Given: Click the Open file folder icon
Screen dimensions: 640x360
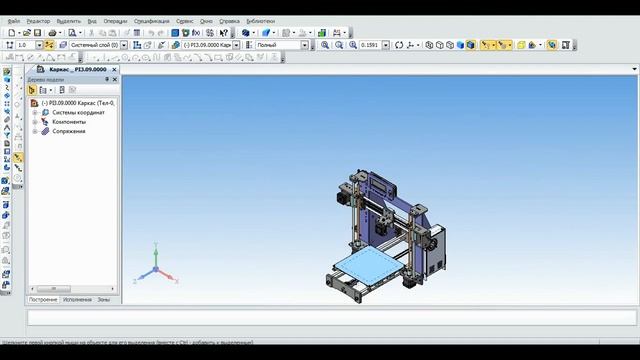Looking at the screenshot, I should coord(27,33).
